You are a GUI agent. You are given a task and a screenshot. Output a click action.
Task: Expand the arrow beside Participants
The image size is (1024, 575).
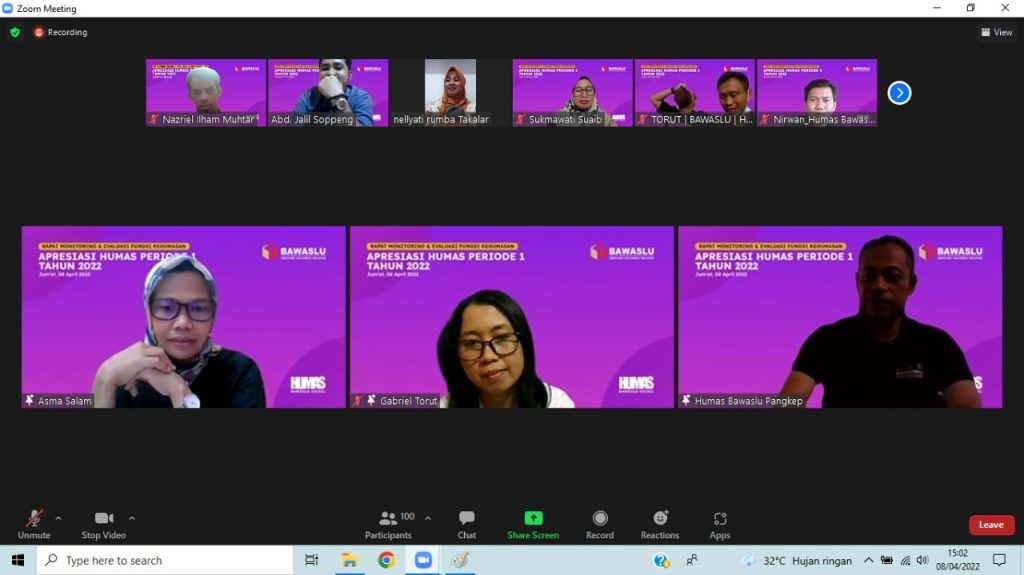[x=428, y=518]
